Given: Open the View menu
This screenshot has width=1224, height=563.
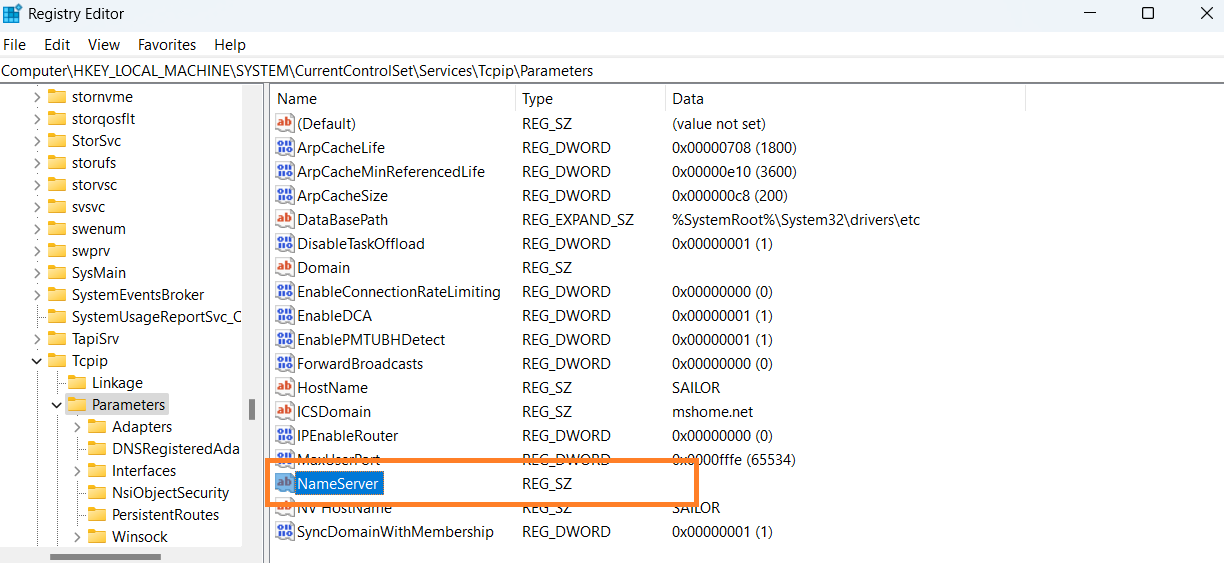Looking at the screenshot, I should [x=104, y=45].
